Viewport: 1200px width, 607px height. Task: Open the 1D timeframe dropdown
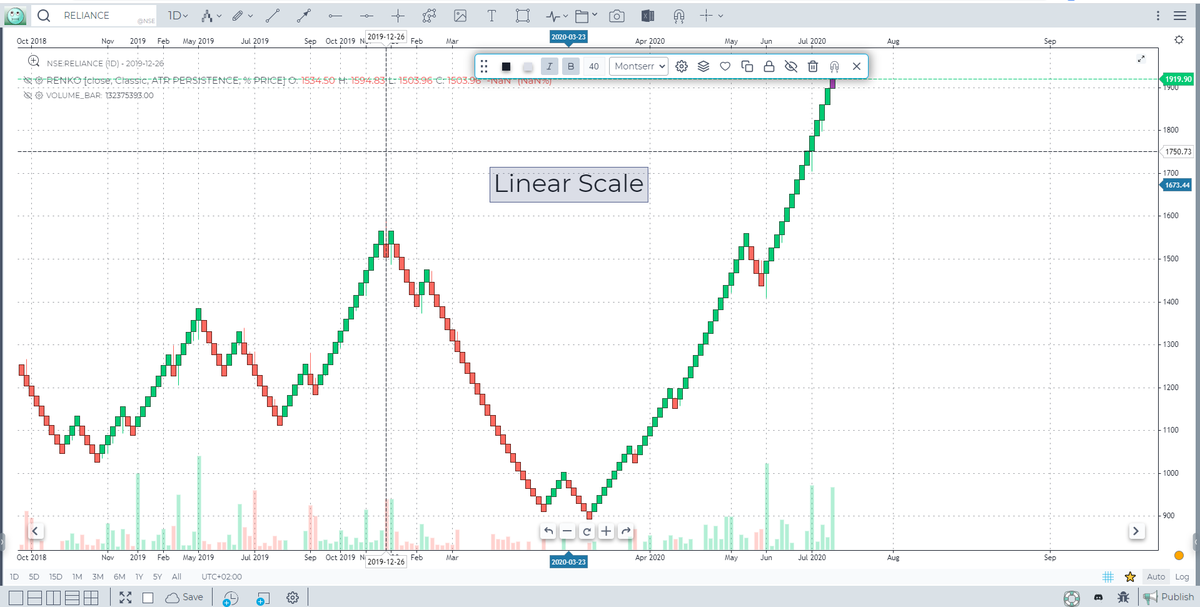pos(178,16)
